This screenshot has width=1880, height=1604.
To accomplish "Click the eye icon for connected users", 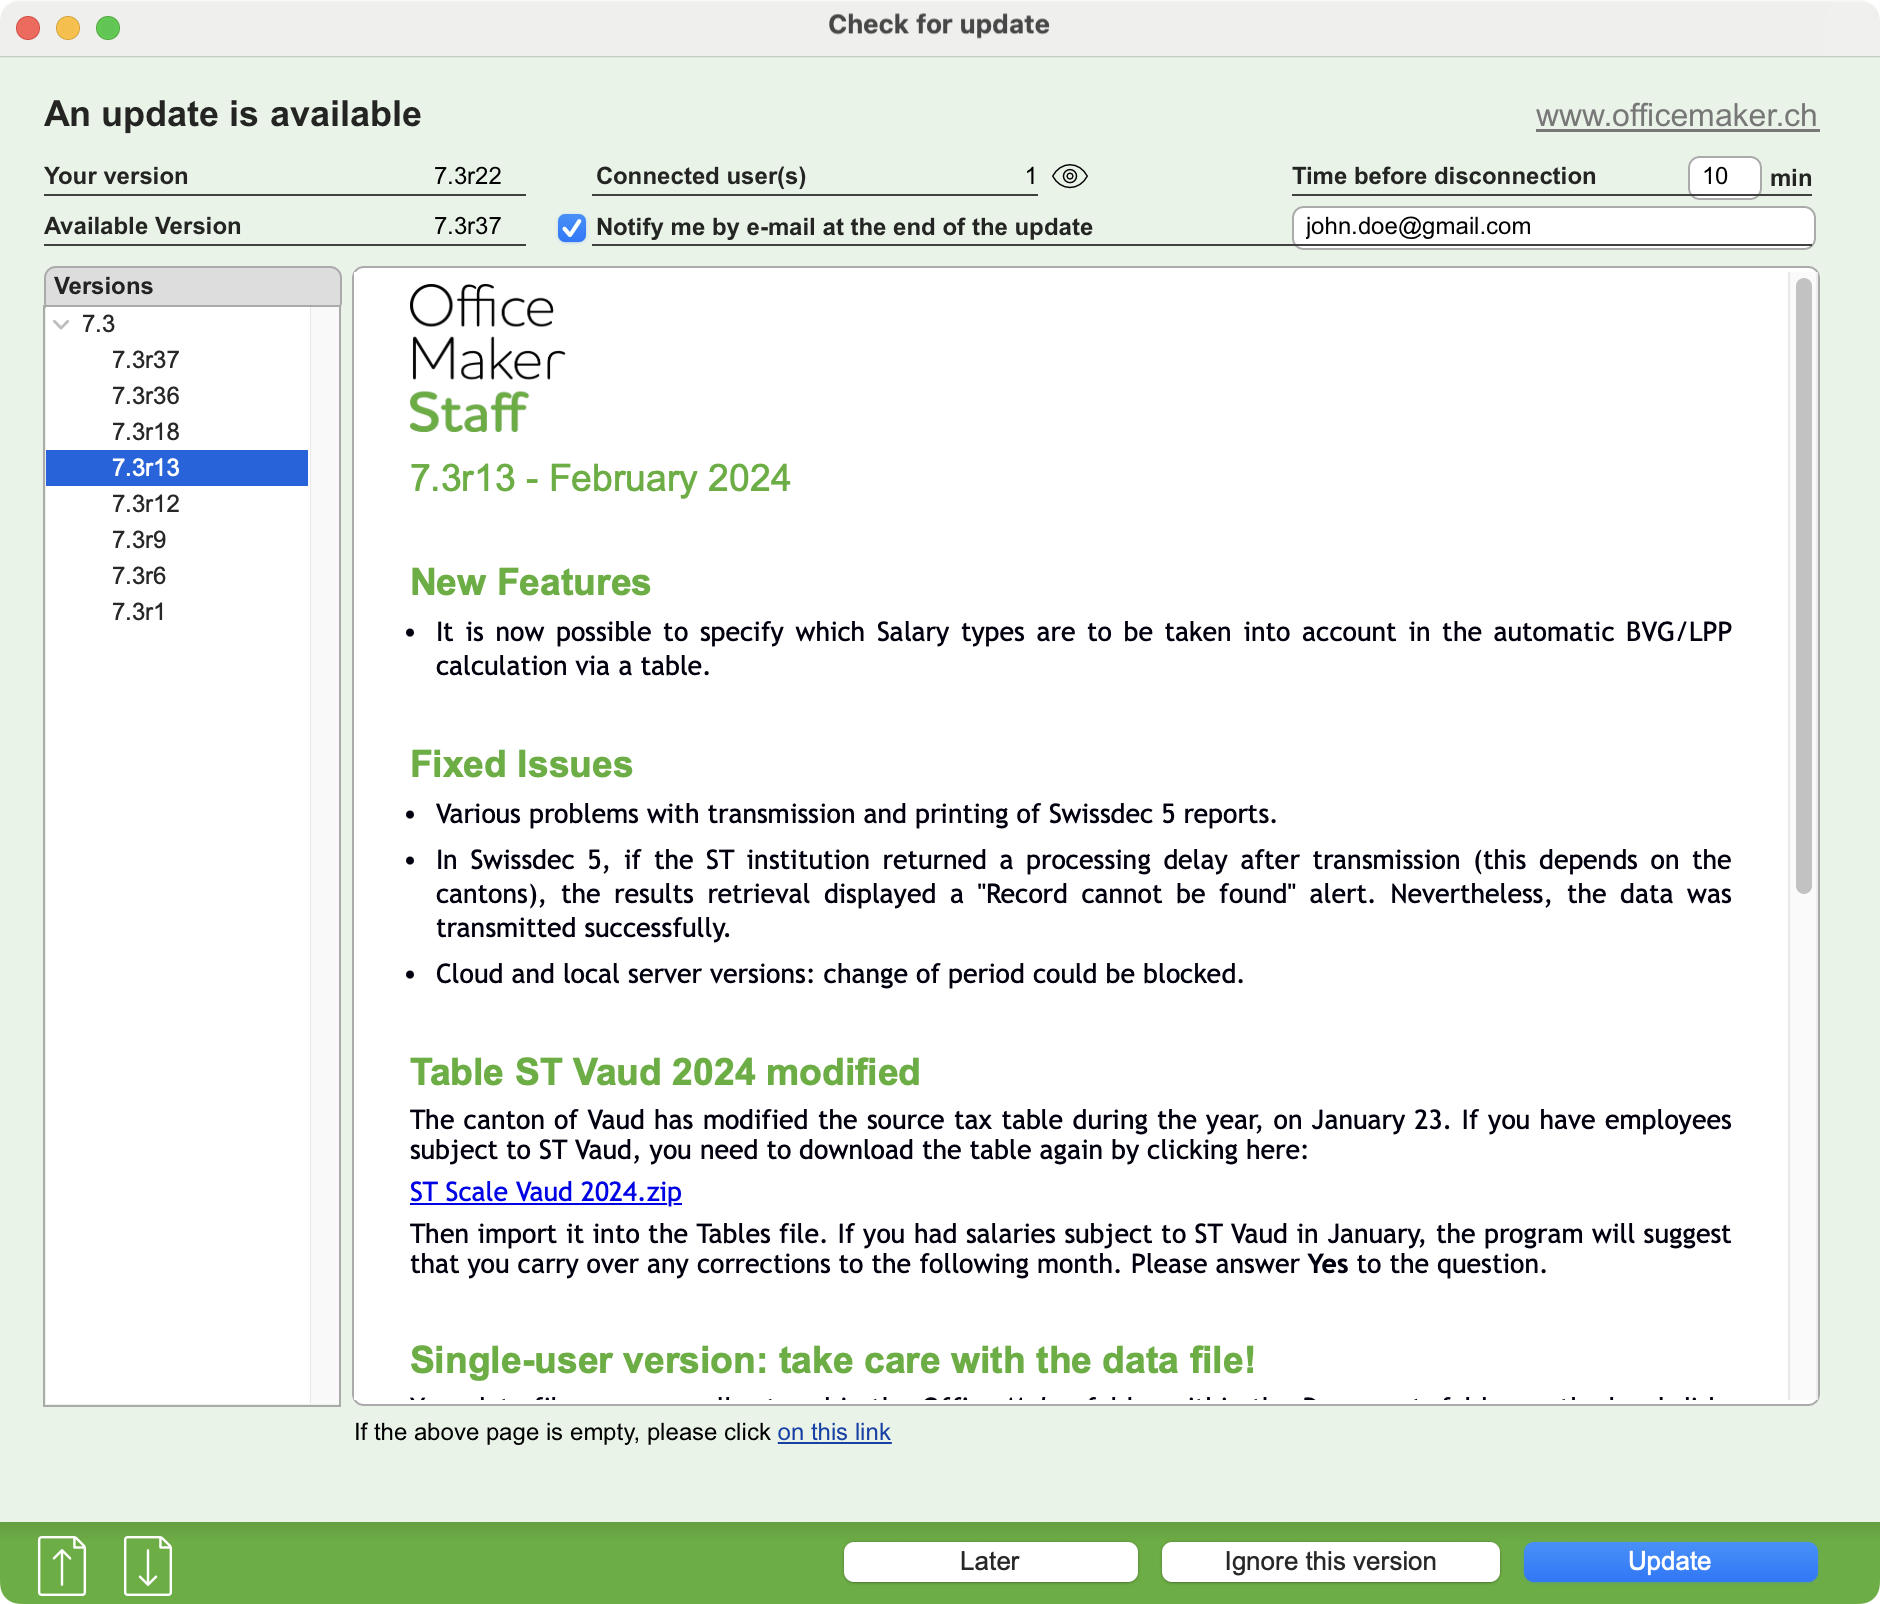I will click(1070, 176).
